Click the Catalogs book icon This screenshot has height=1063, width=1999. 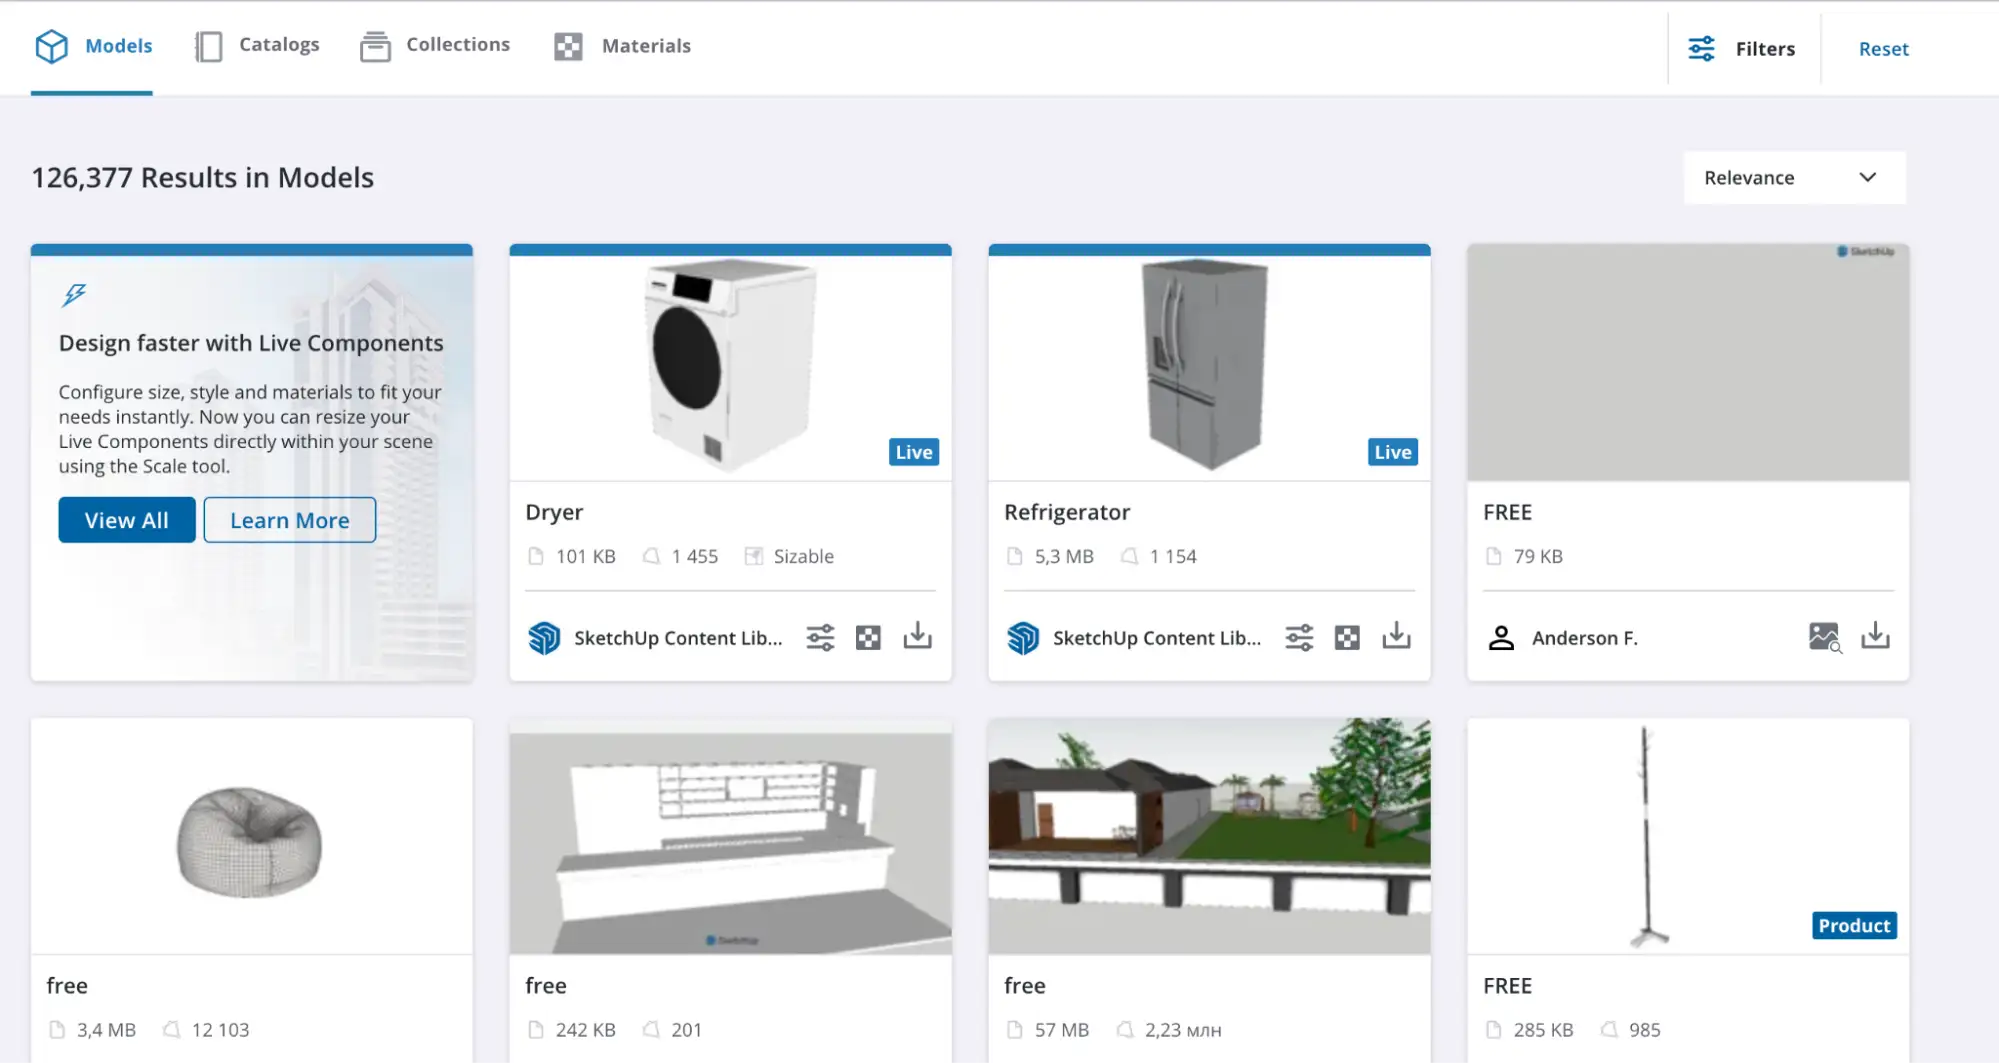click(208, 46)
